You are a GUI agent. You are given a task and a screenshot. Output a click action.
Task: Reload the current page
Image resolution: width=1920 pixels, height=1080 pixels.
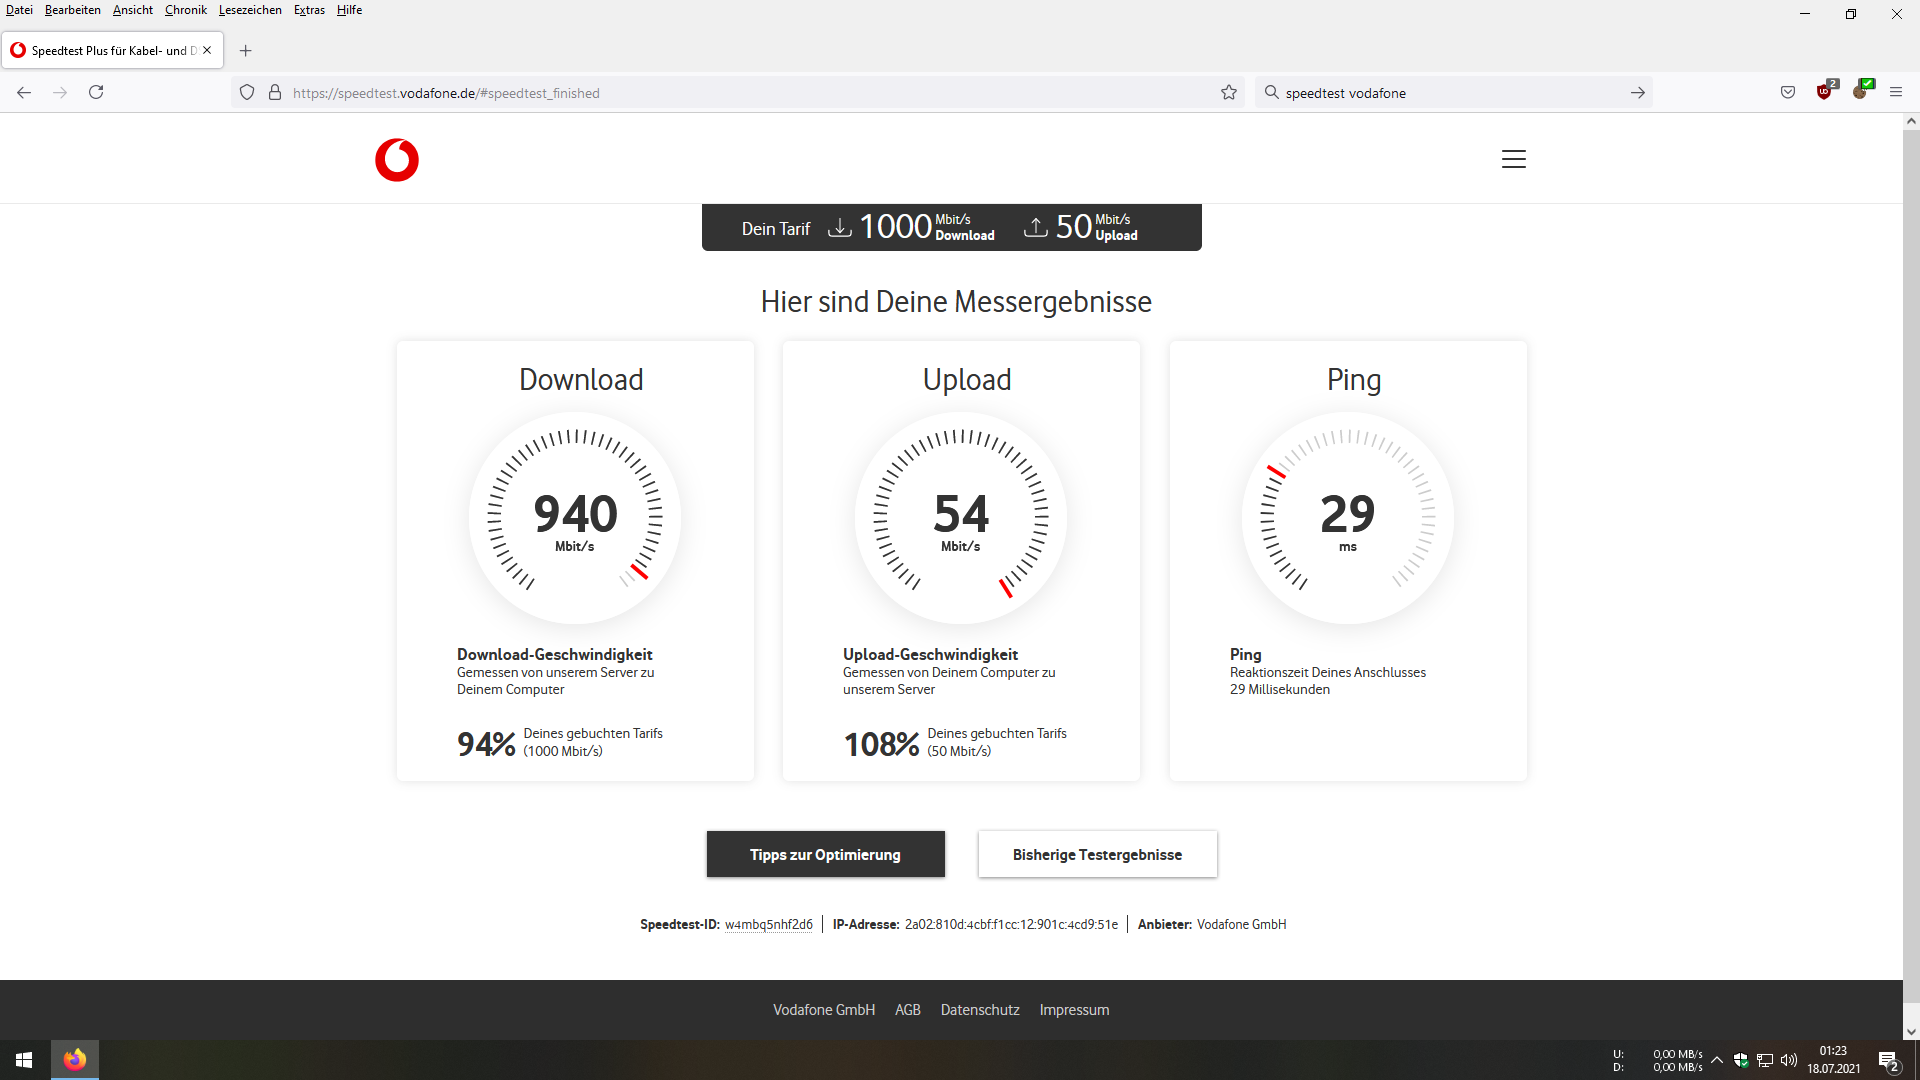96,93
